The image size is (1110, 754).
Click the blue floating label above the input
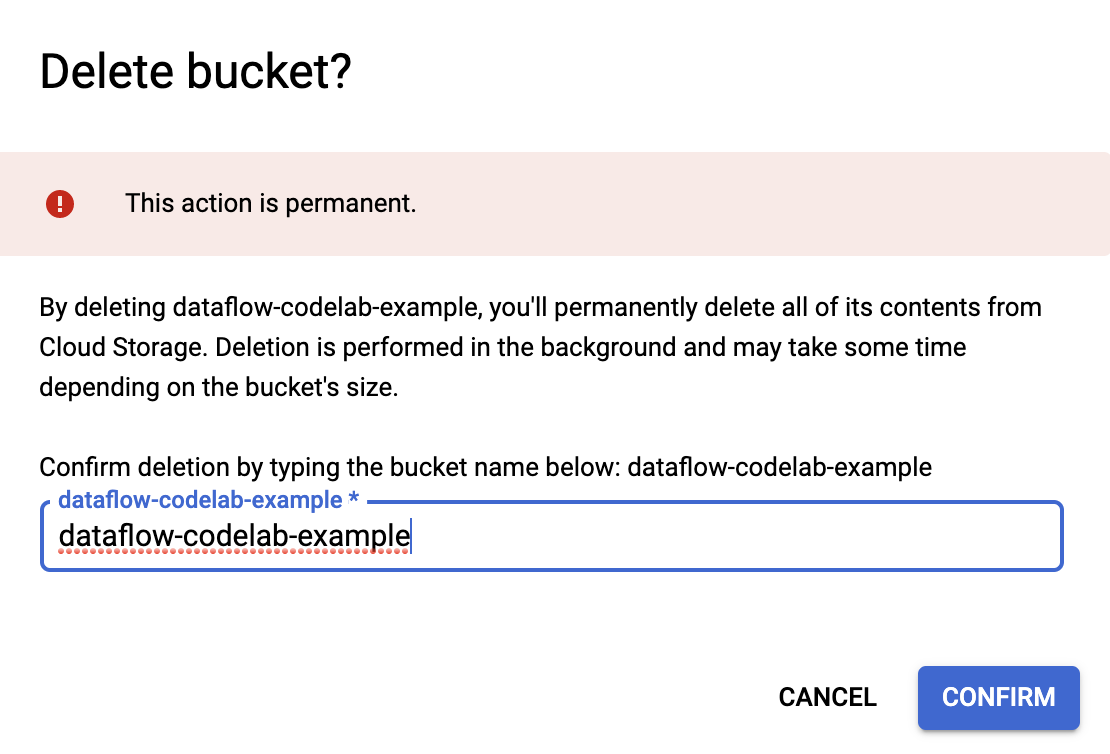coord(200,498)
